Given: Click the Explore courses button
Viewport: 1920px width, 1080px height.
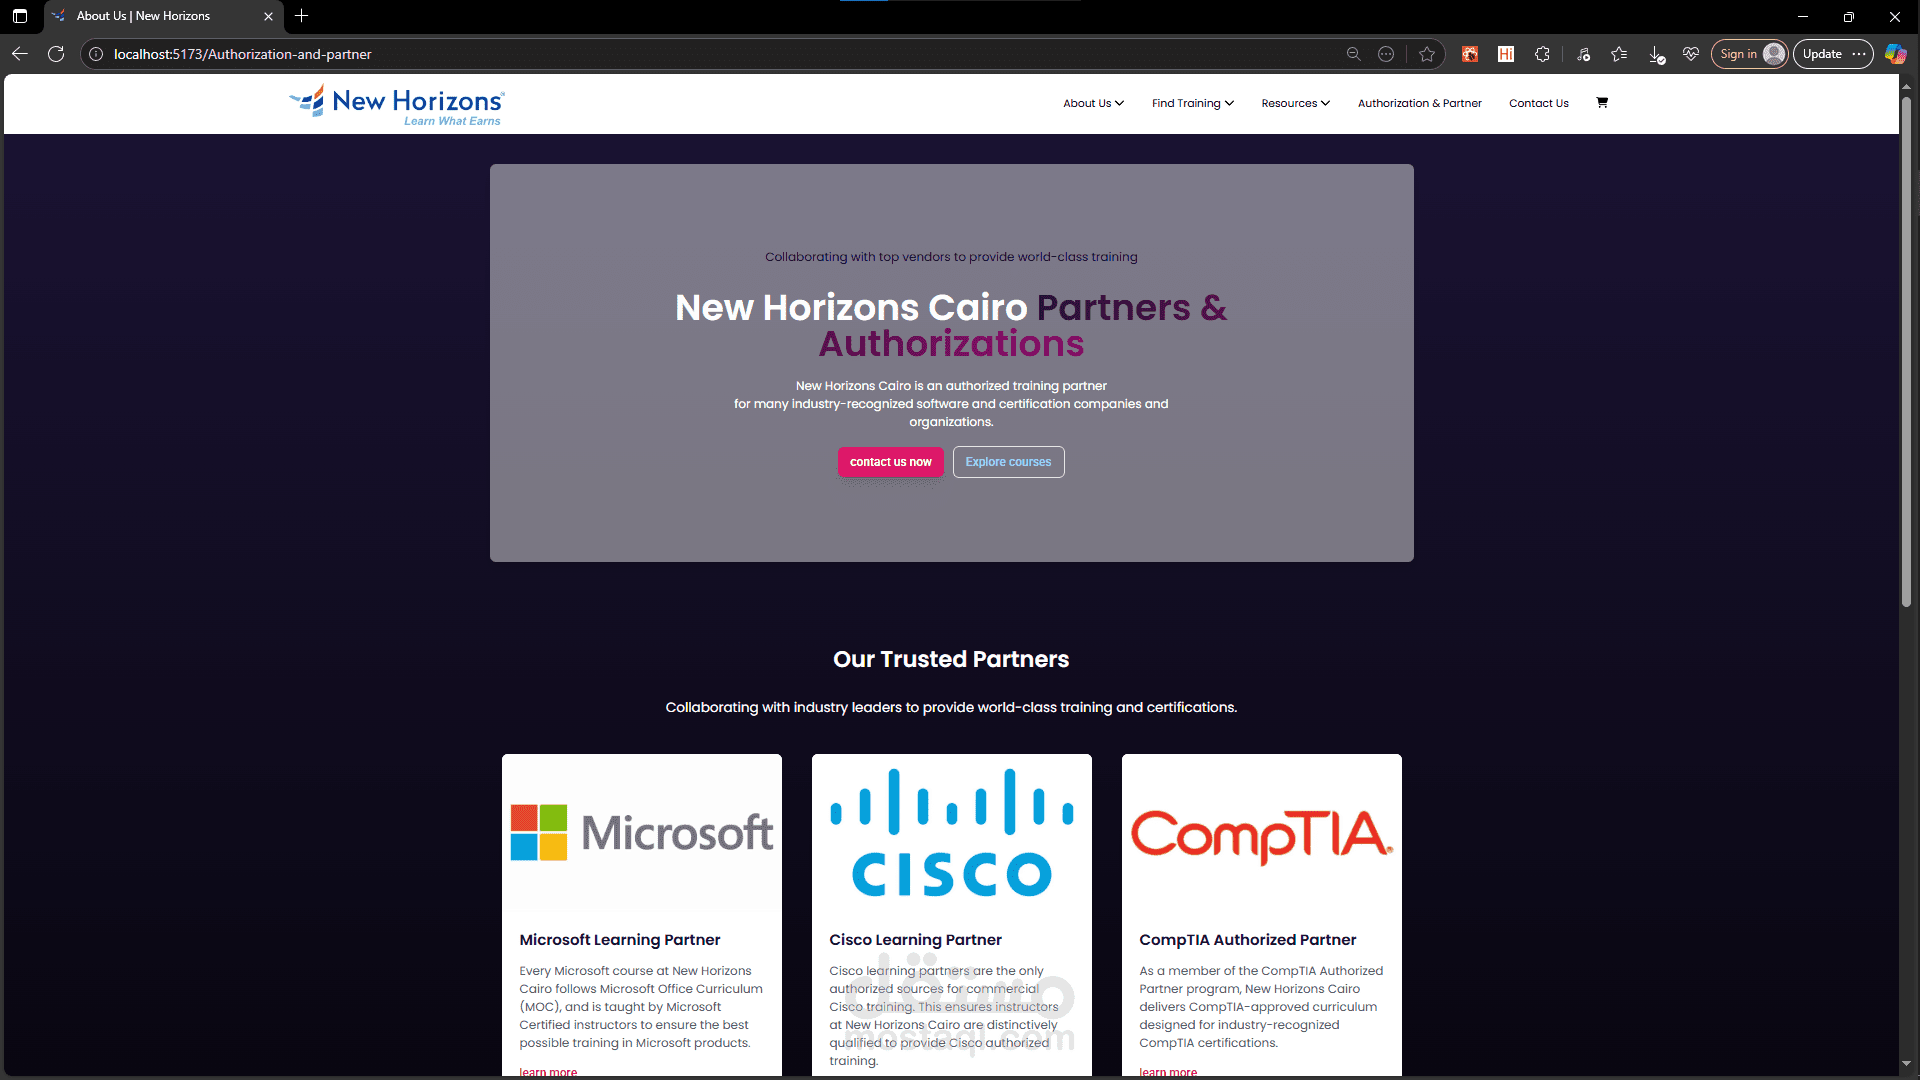Looking at the screenshot, I should 1008,462.
